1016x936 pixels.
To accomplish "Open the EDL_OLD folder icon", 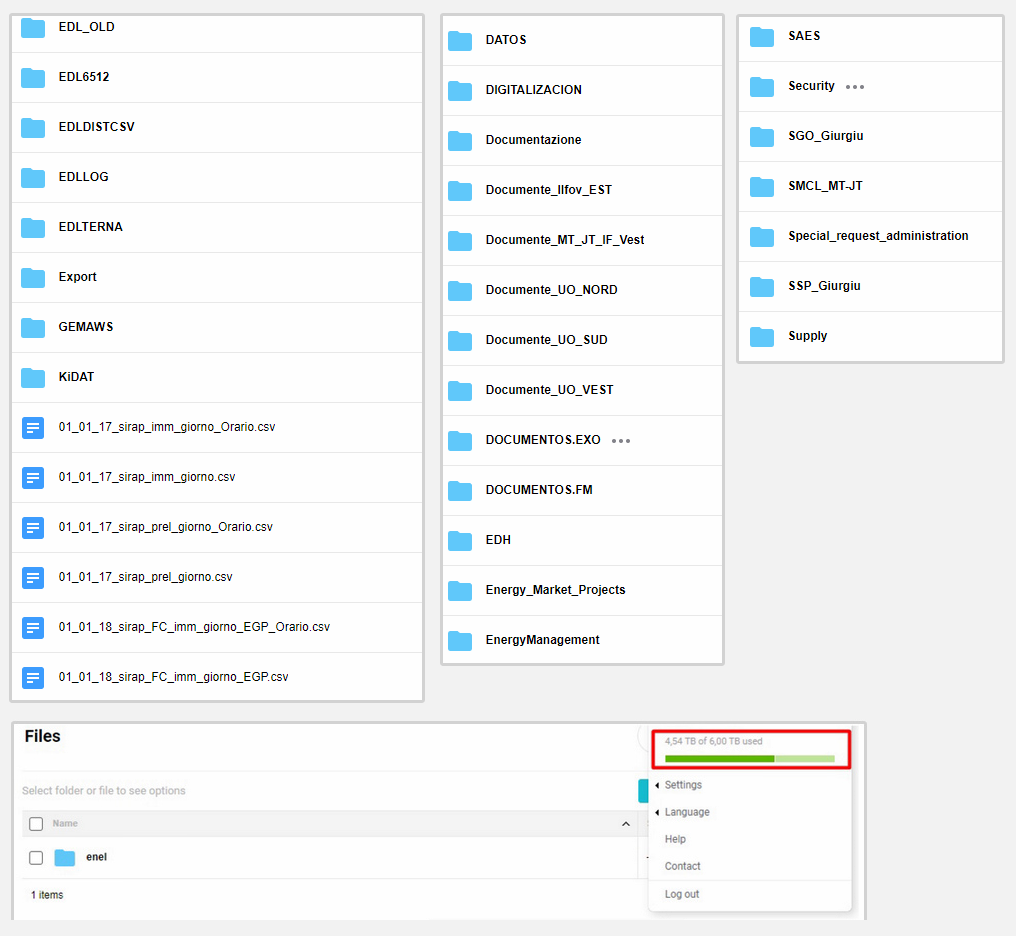I will (33, 28).
